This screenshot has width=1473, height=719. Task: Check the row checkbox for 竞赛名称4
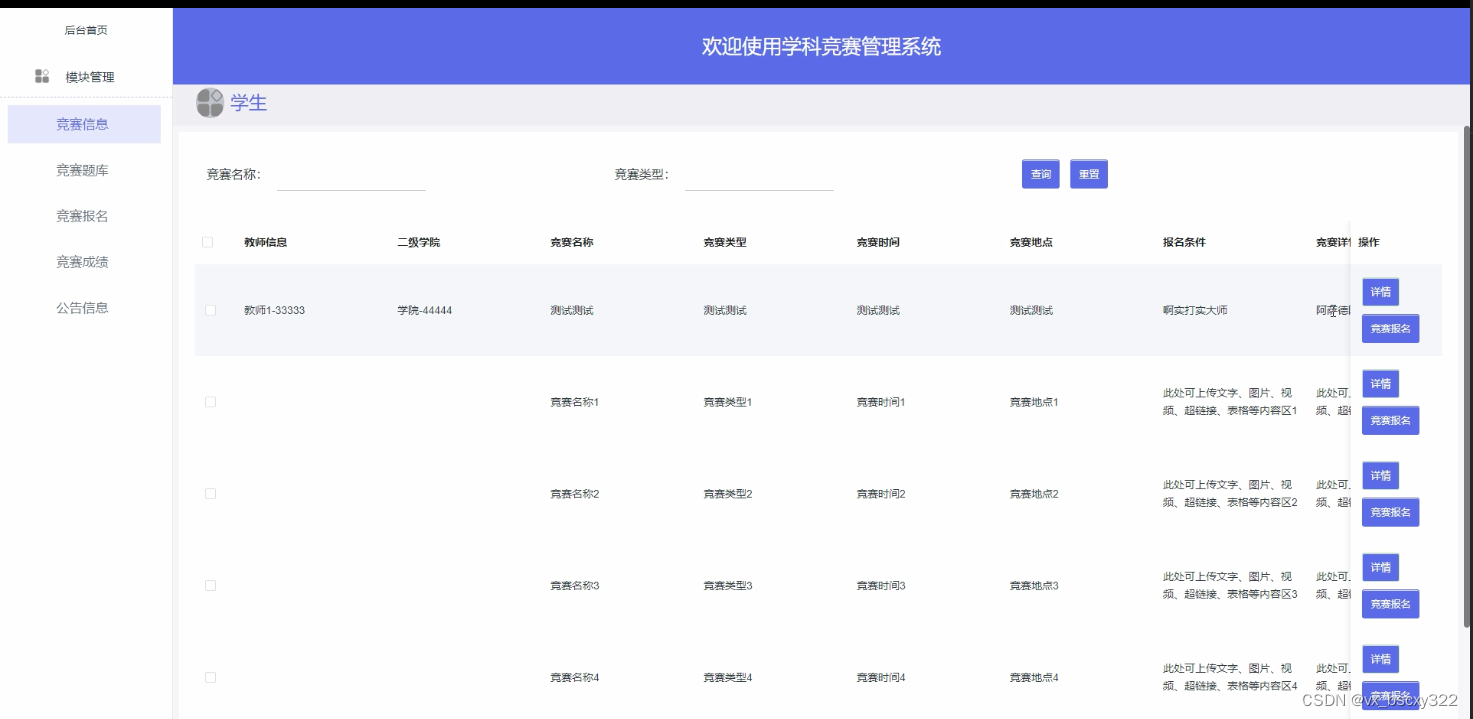(x=210, y=678)
